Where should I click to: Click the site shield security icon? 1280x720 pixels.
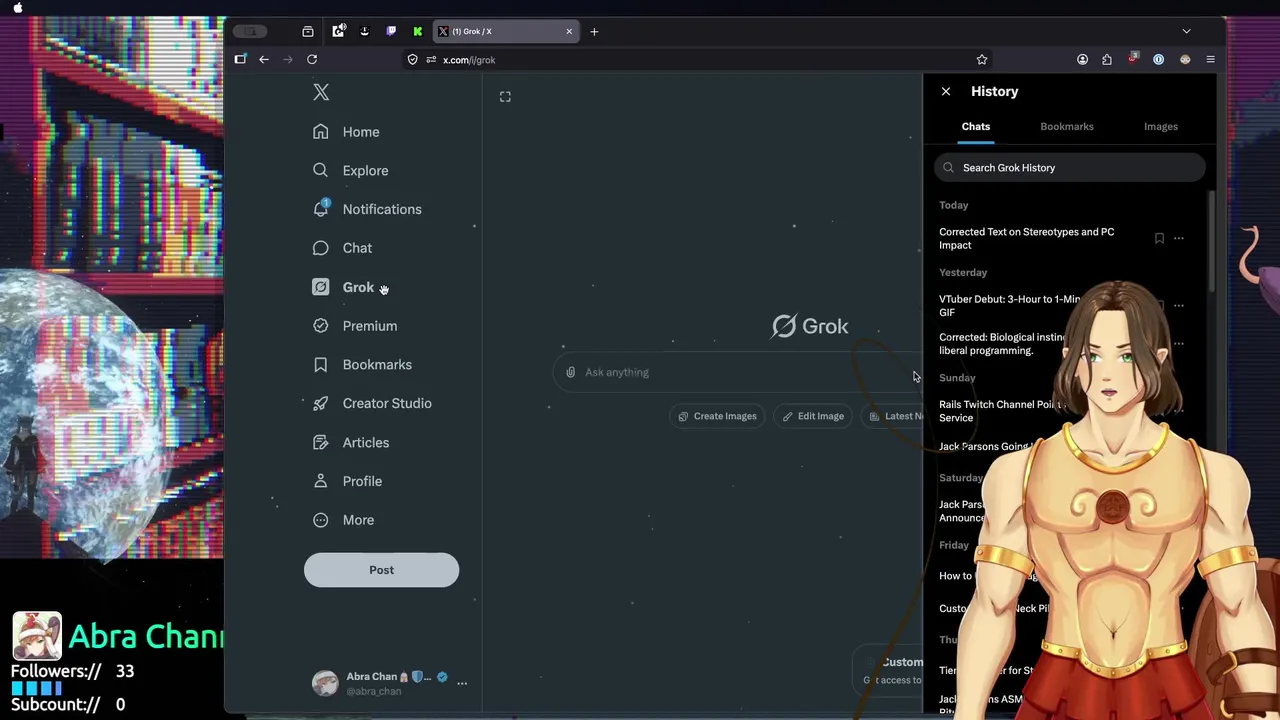click(x=412, y=60)
